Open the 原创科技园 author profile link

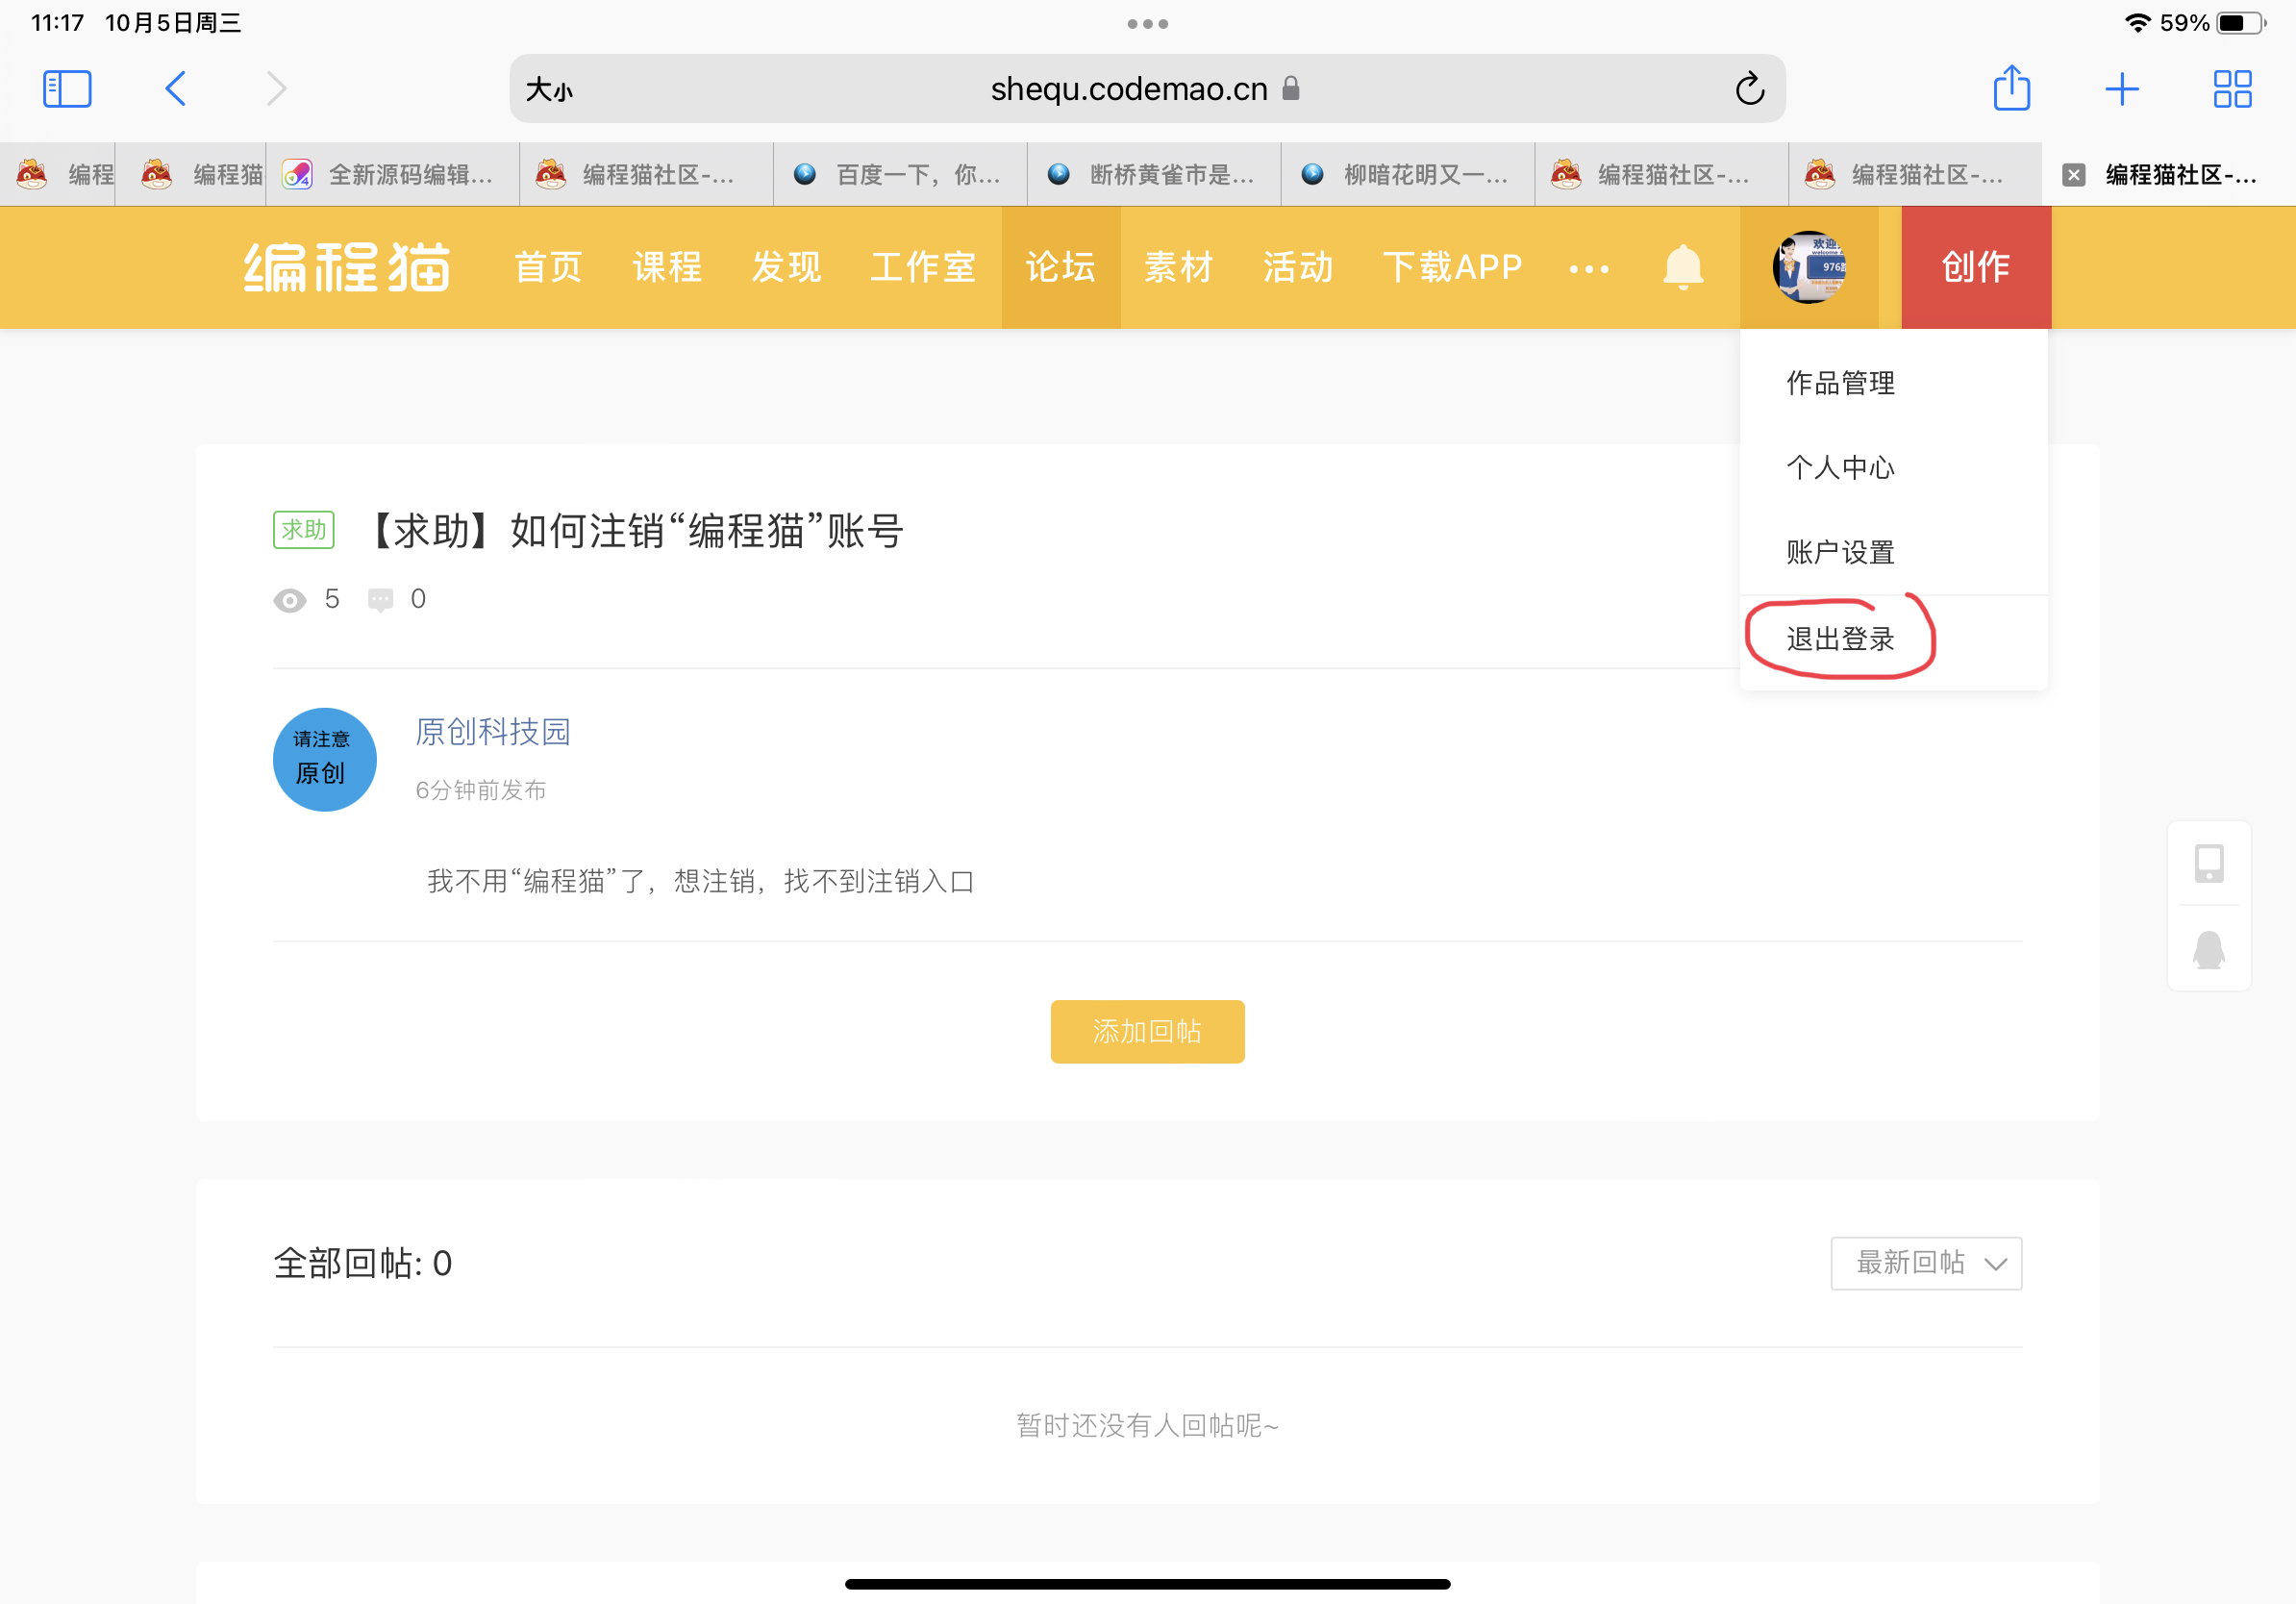pyautogui.click(x=493, y=732)
